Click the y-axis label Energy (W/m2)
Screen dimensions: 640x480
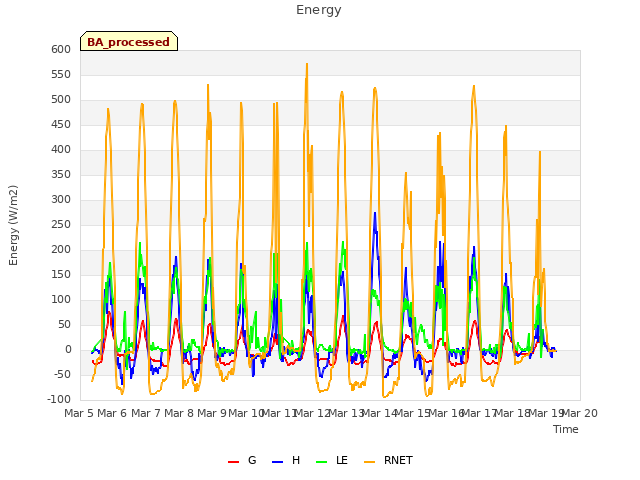(13, 225)
